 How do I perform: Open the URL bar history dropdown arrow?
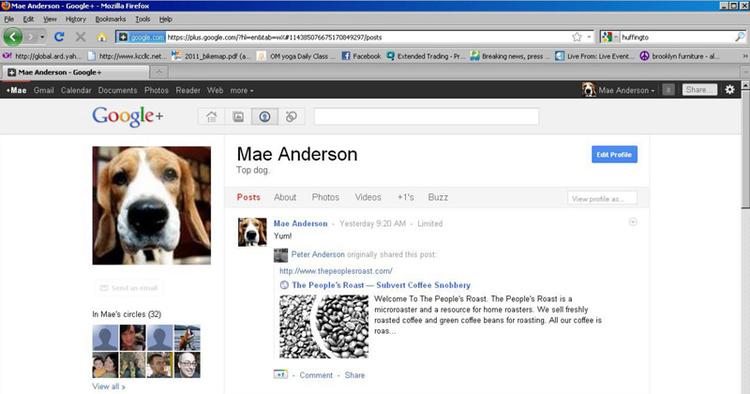point(589,37)
